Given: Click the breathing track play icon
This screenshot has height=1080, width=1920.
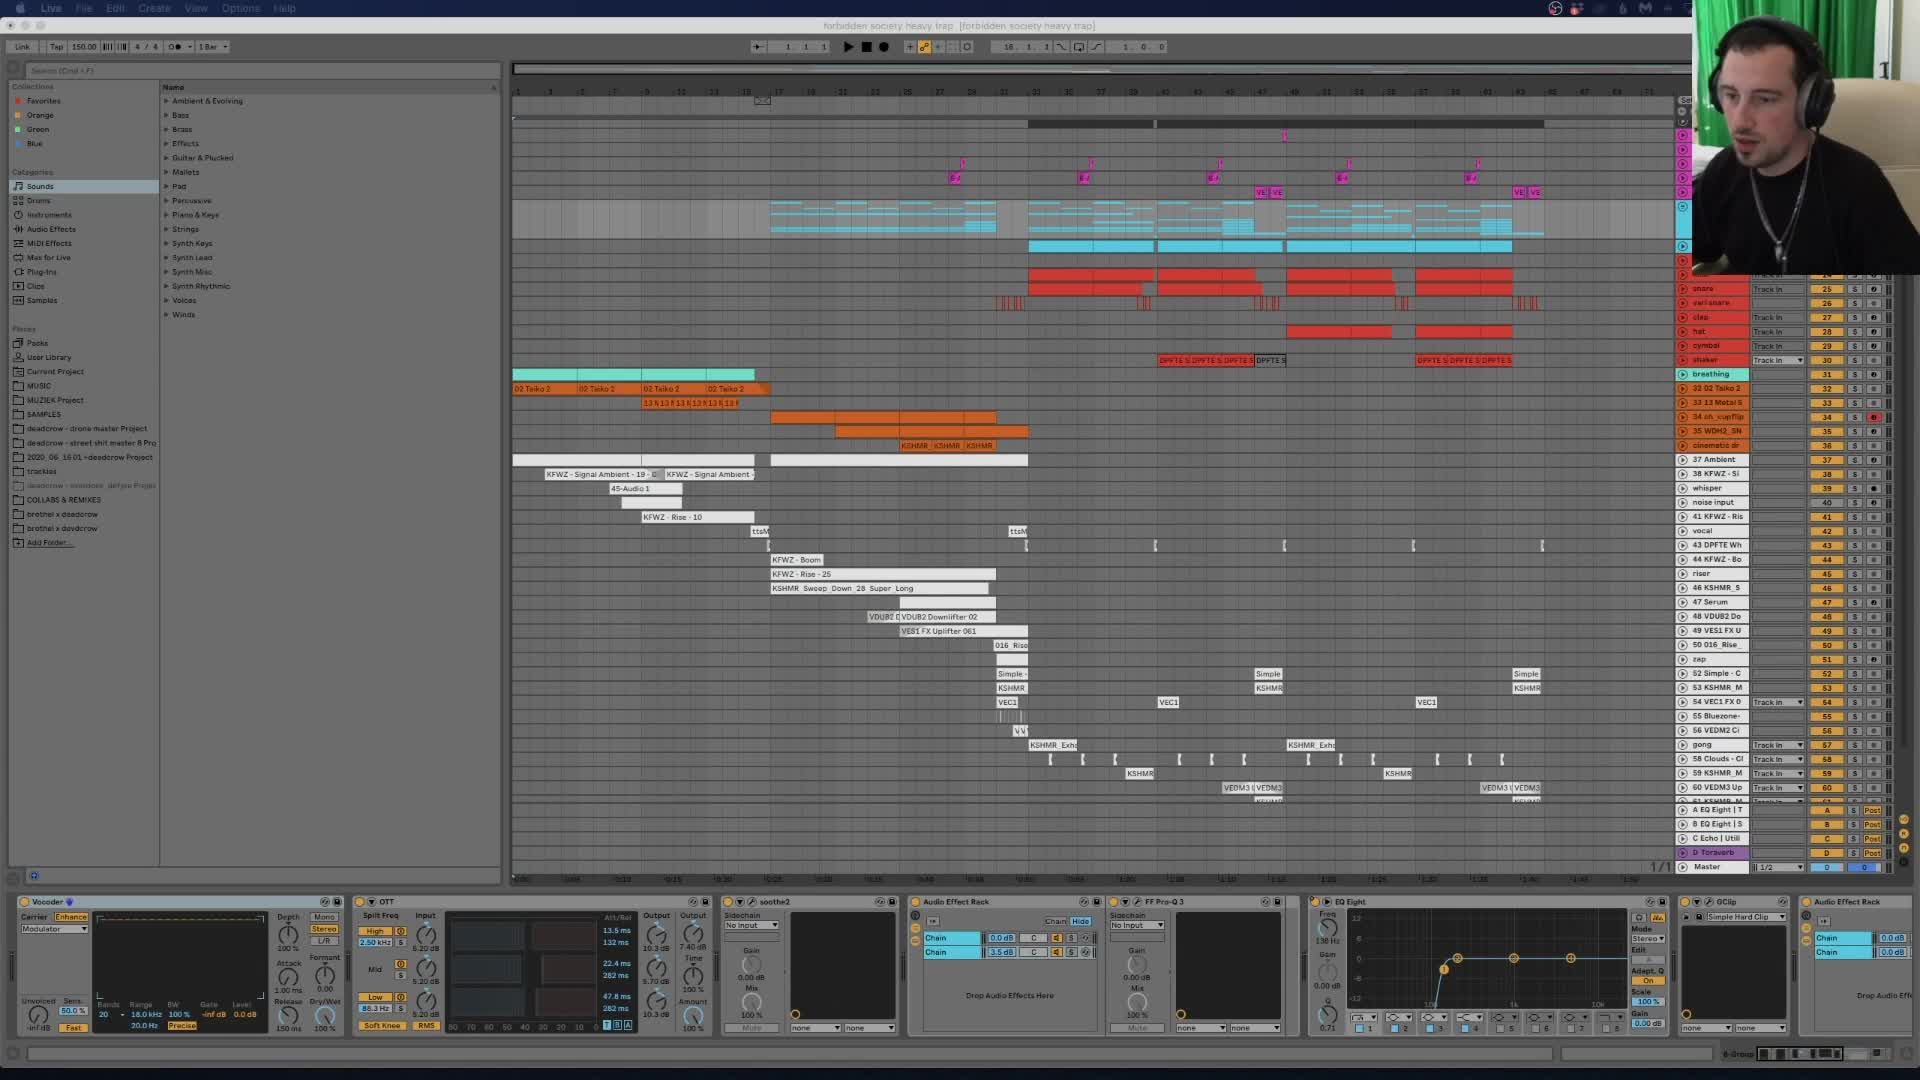Looking at the screenshot, I should 1683,374.
